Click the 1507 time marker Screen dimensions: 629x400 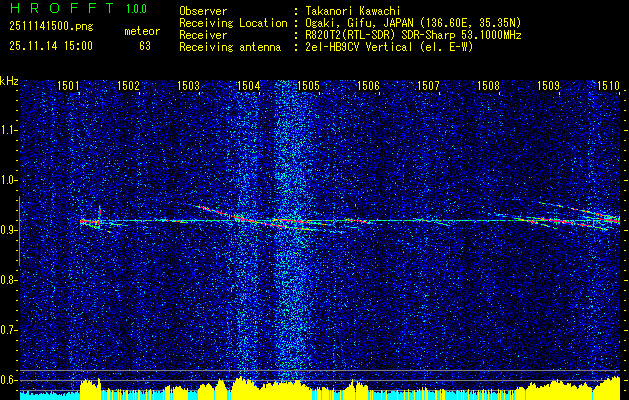tap(428, 85)
